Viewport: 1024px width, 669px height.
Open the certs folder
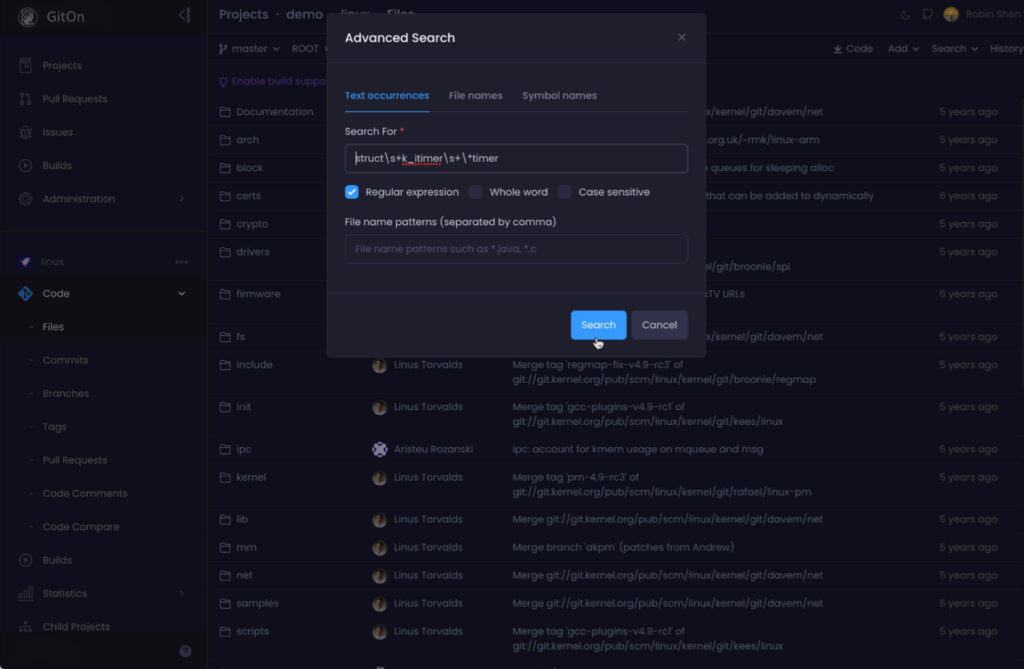[x=248, y=196]
